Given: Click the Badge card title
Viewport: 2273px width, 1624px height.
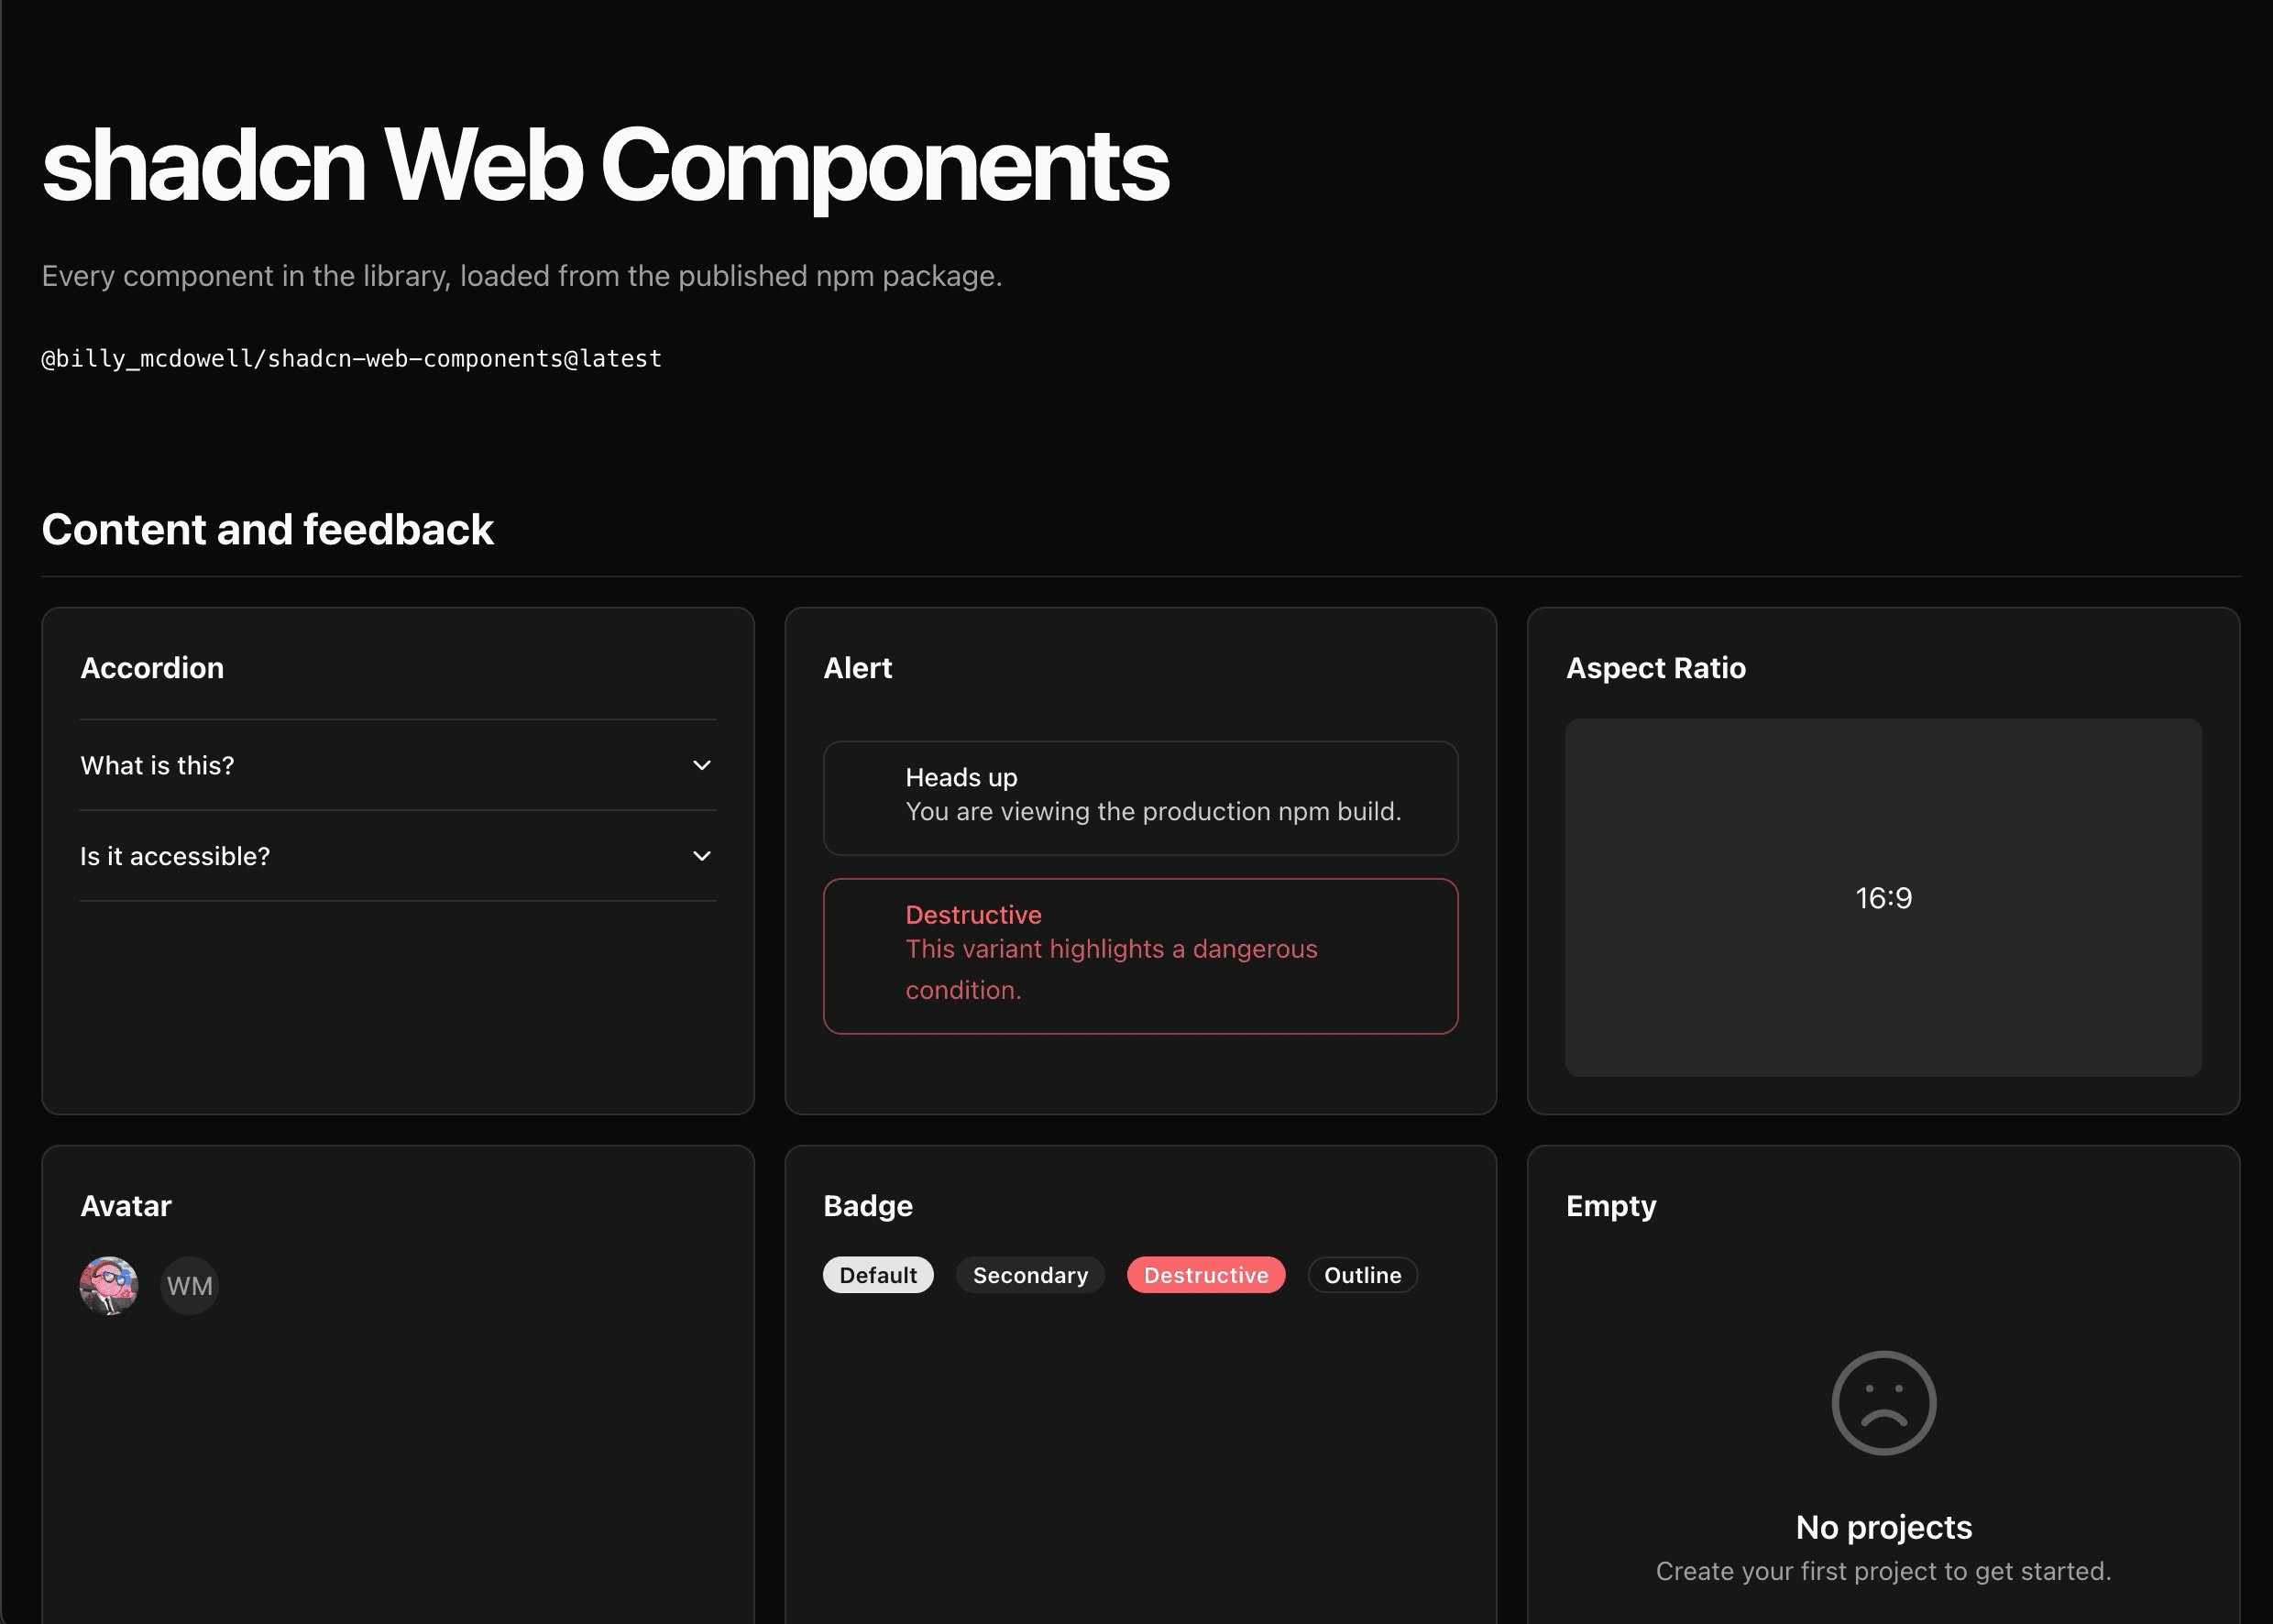Looking at the screenshot, I should [x=868, y=1206].
